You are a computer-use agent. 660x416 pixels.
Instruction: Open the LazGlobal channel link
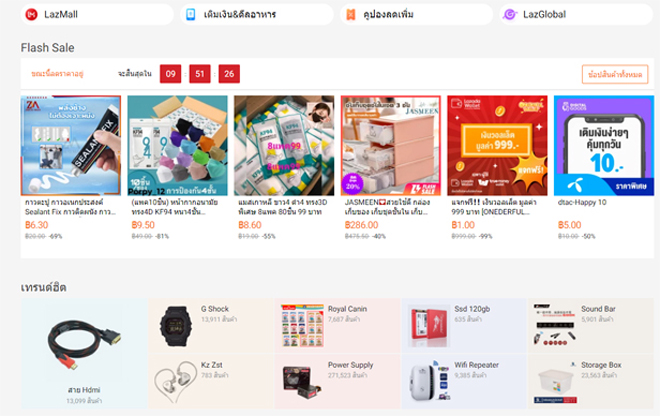pyautogui.click(x=576, y=14)
